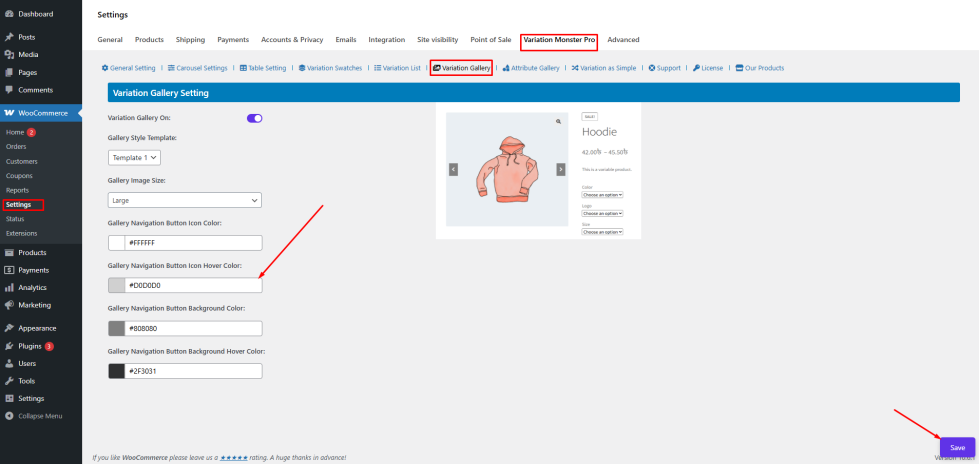Open Attribute Gallery sub-tab
979x464 pixels.
tap(531, 68)
